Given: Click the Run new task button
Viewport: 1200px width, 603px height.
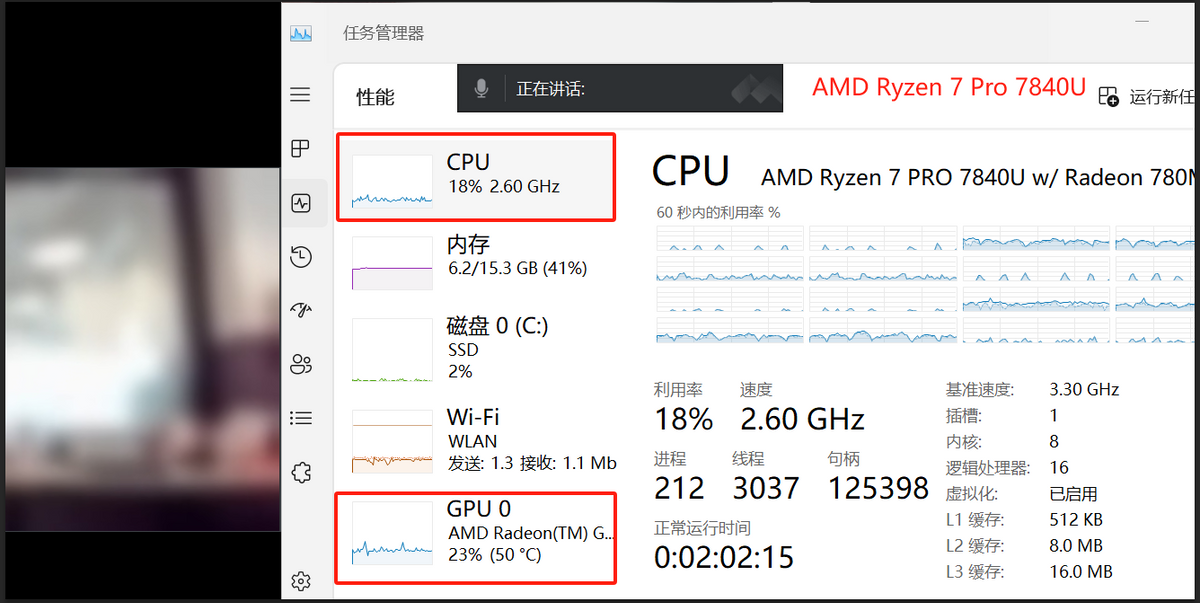Looking at the screenshot, I should (x=1147, y=97).
